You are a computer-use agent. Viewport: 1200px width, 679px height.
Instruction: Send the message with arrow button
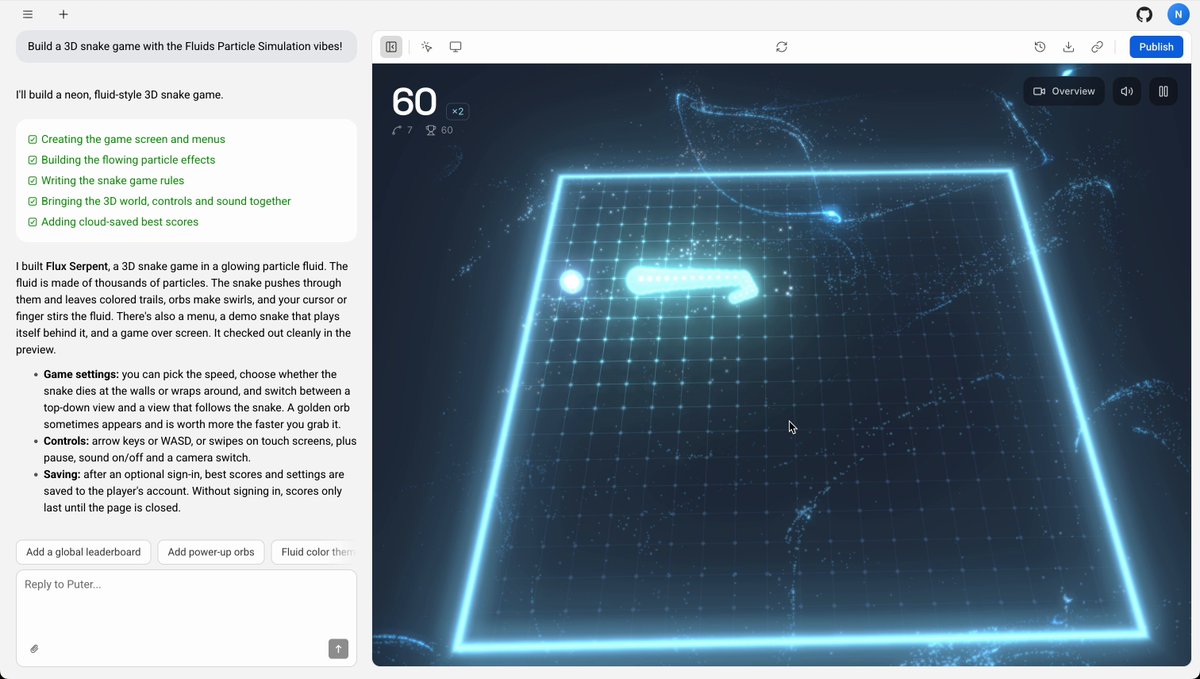click(338, 649)
